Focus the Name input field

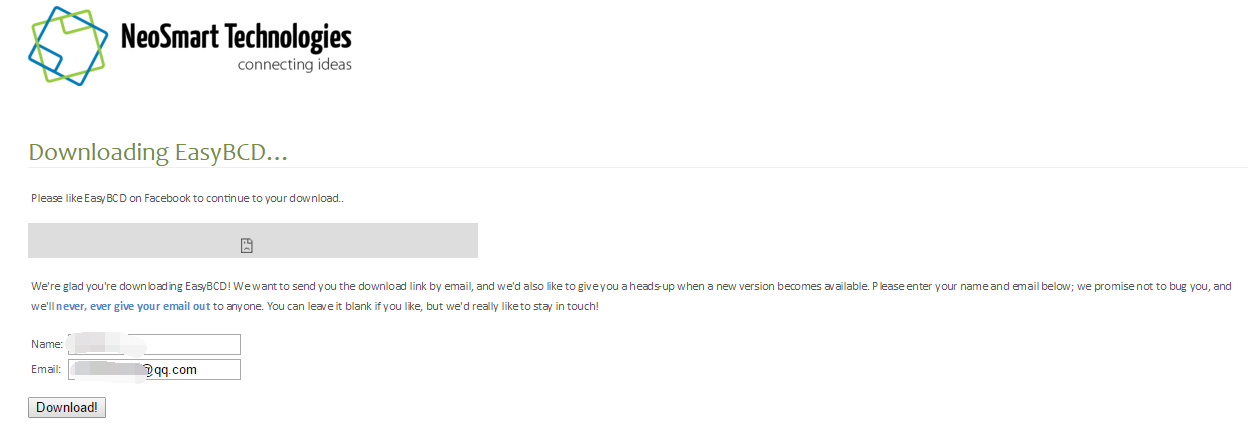point(153,345)
